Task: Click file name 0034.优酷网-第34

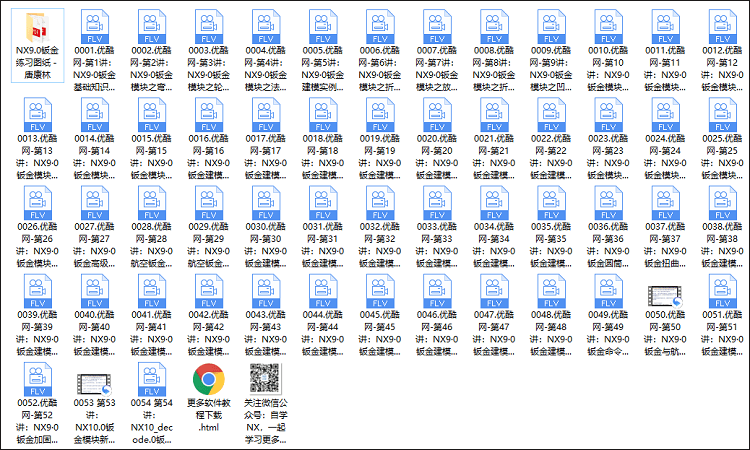Action: 494,244
